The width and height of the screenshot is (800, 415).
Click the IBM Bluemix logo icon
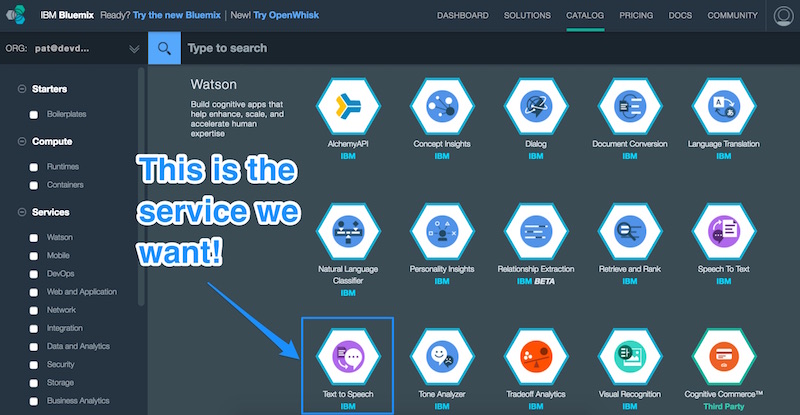16,15
